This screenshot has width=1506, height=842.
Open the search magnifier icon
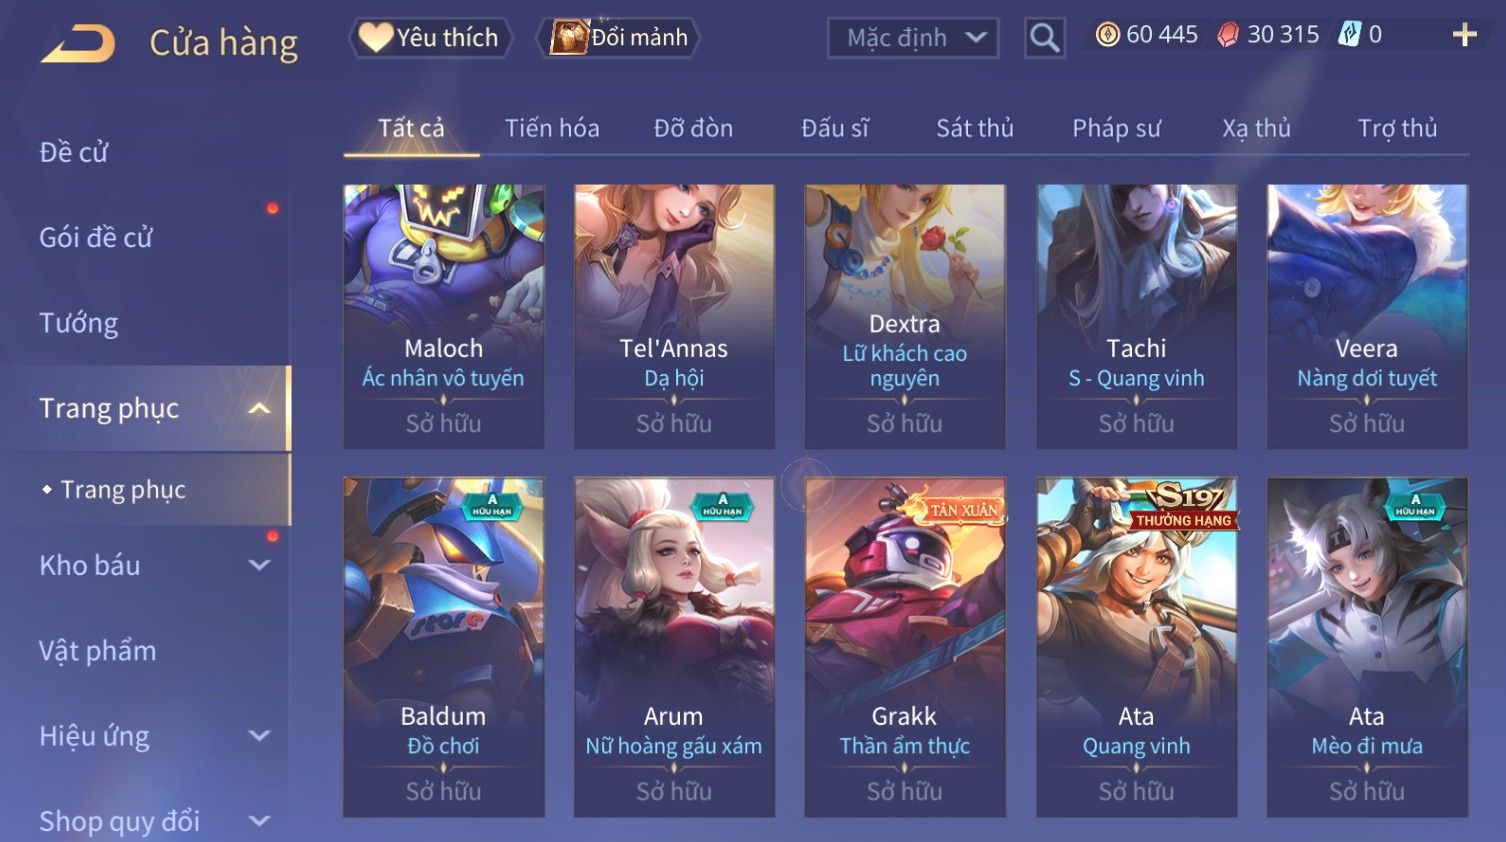(1044, 38)
